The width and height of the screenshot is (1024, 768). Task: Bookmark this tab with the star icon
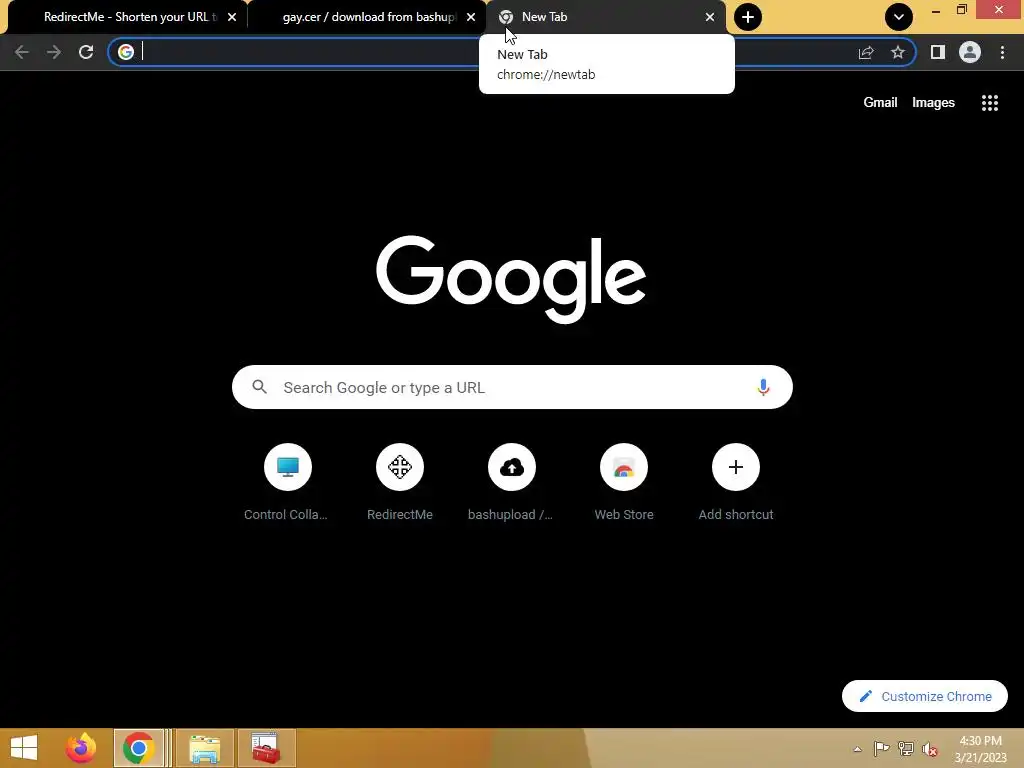pos(898,52)
